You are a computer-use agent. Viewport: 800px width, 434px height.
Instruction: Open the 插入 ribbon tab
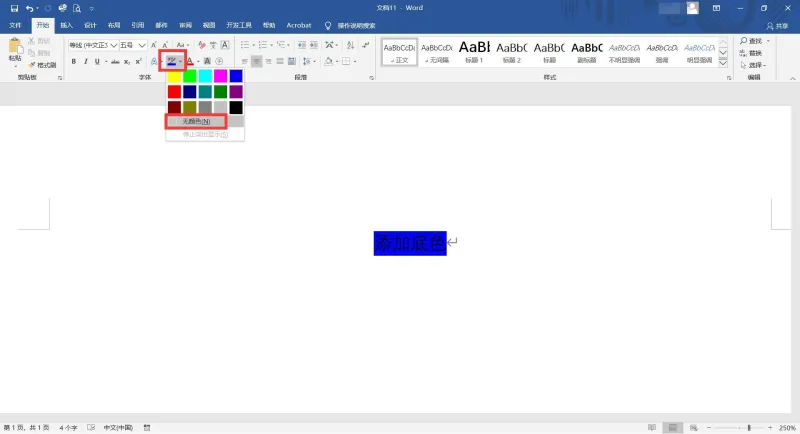(66, 25)
